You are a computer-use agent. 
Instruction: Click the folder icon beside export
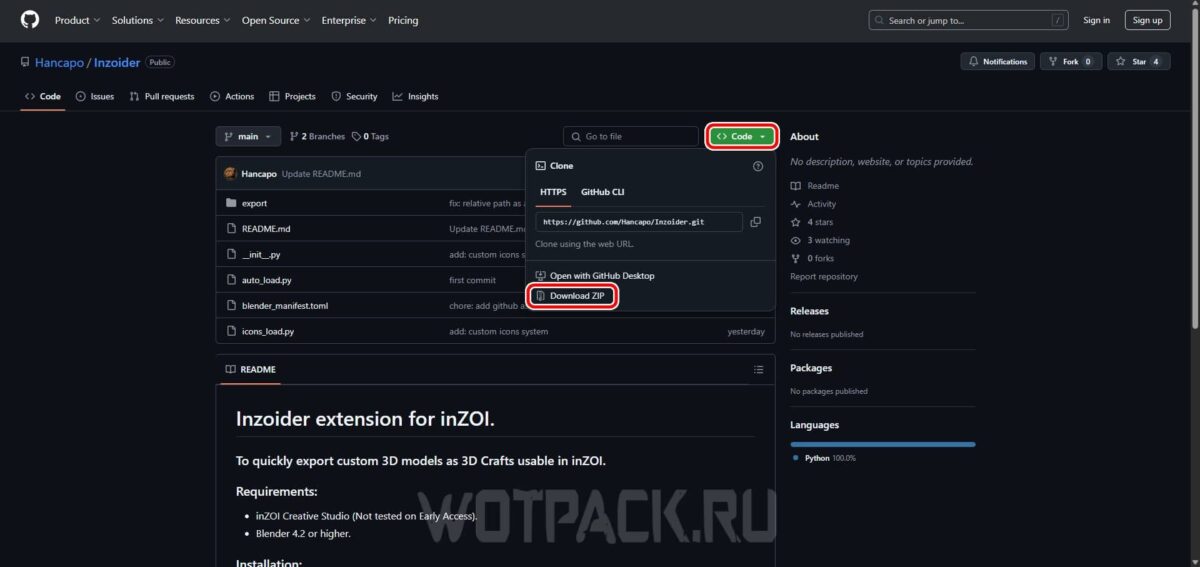(231, 203)
